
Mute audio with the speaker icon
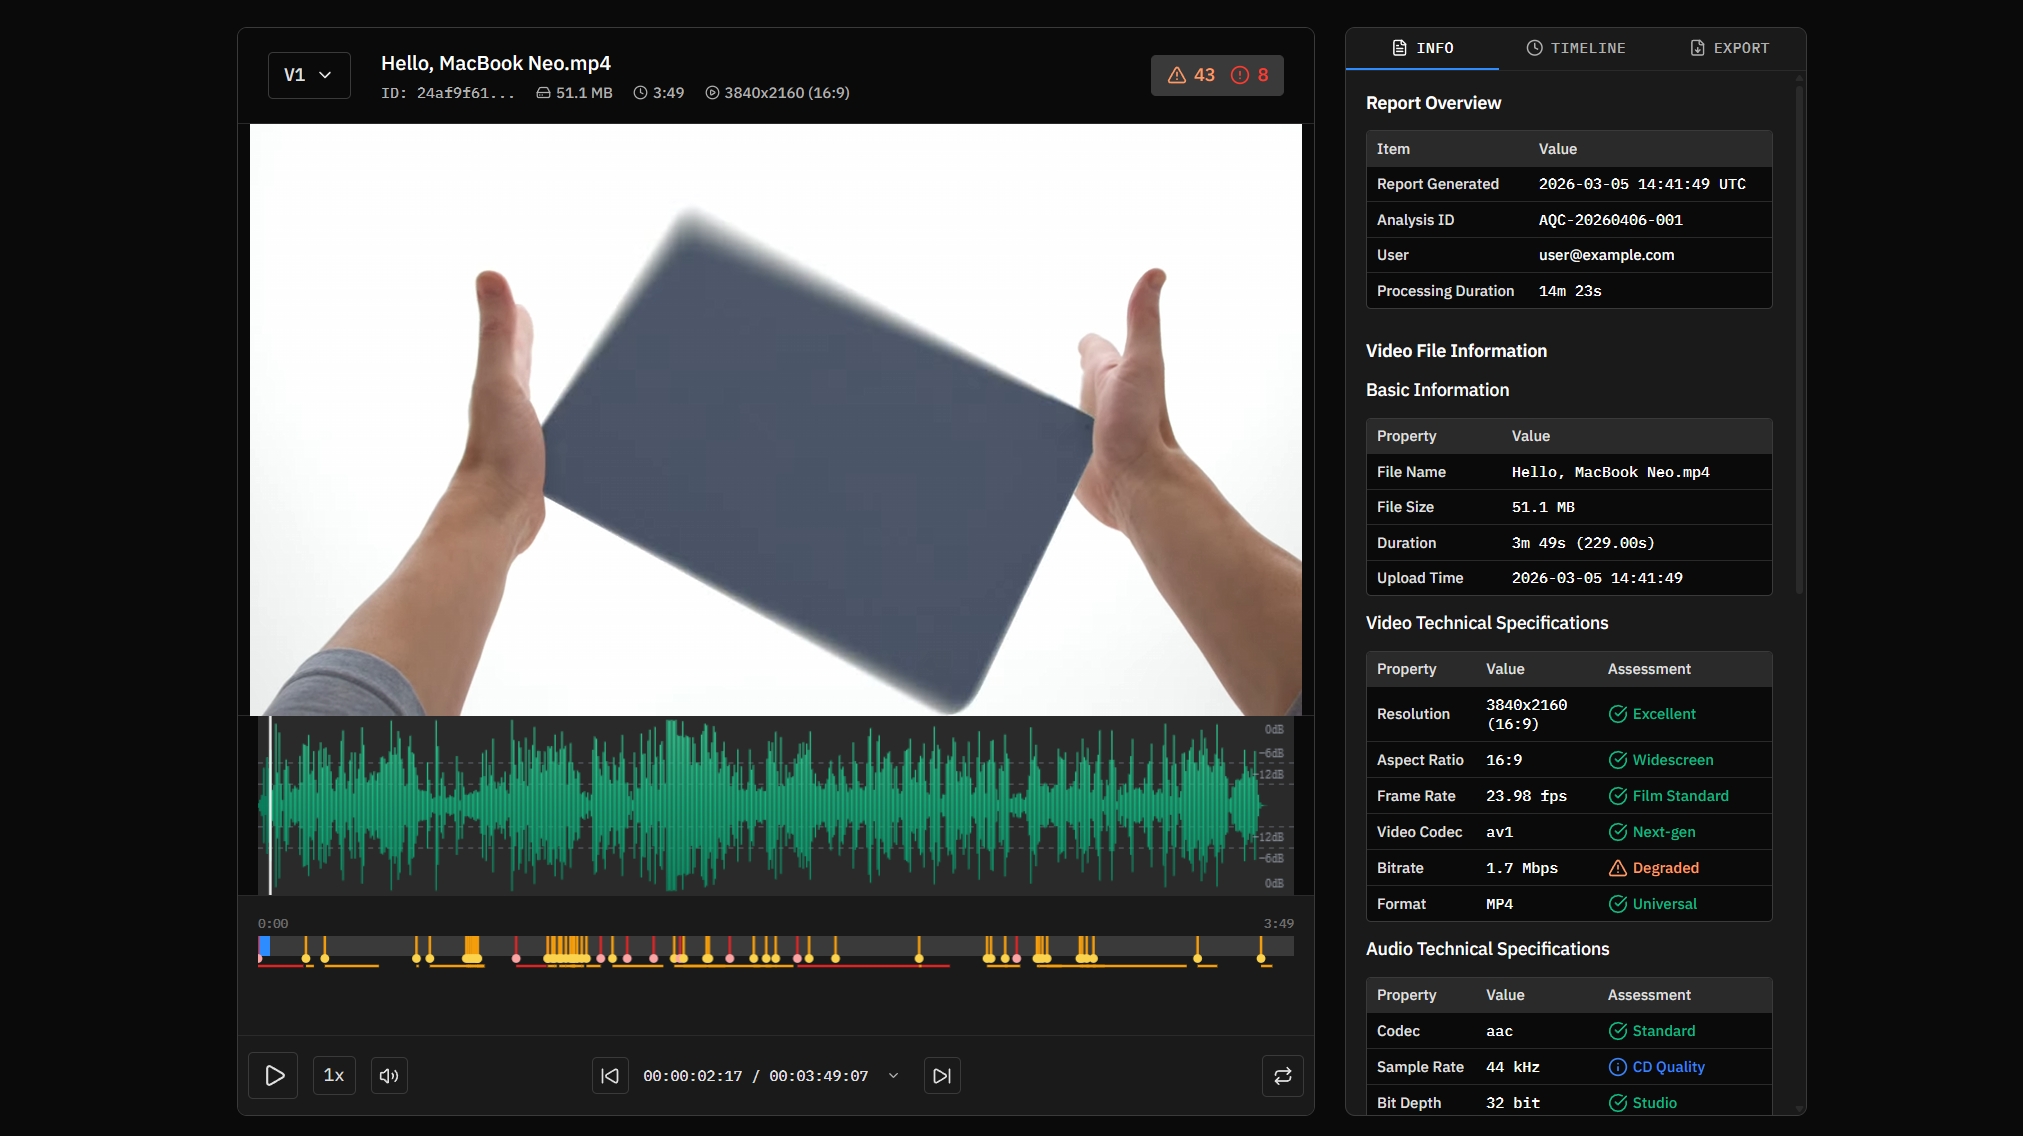coord(389,1076)
